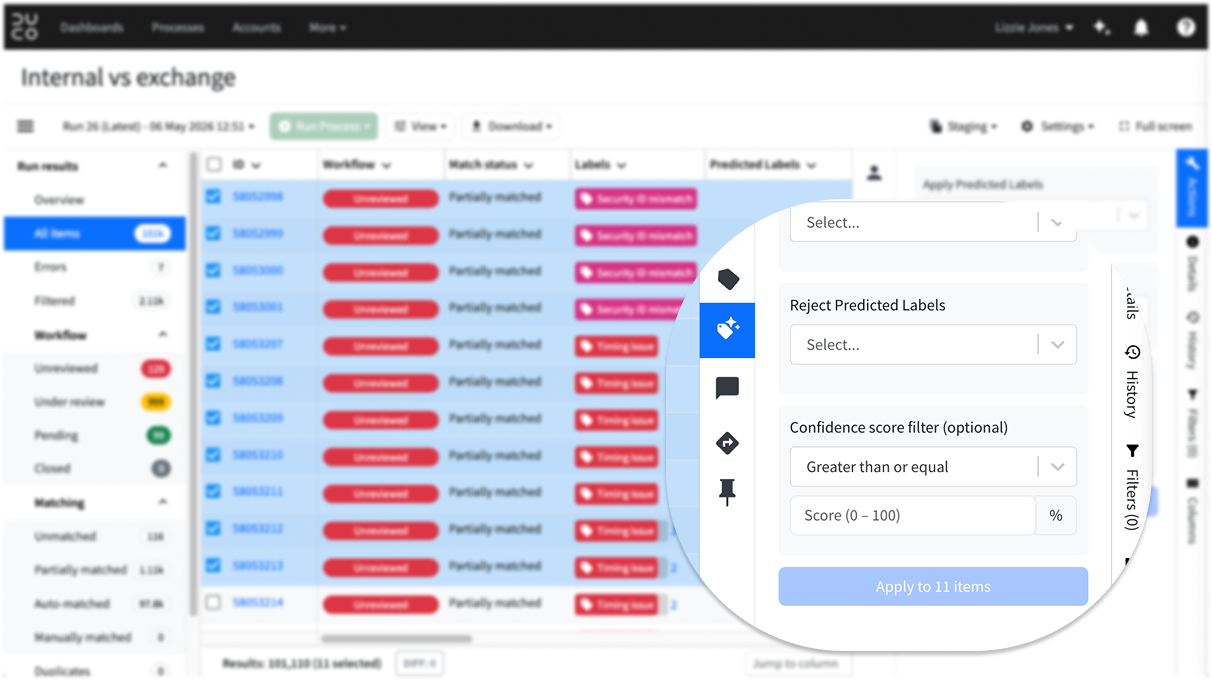Viewport: 1212px width, 680px height.
Task: Click the reassign arrow diamond icon
Action: (x=727, y=442)
